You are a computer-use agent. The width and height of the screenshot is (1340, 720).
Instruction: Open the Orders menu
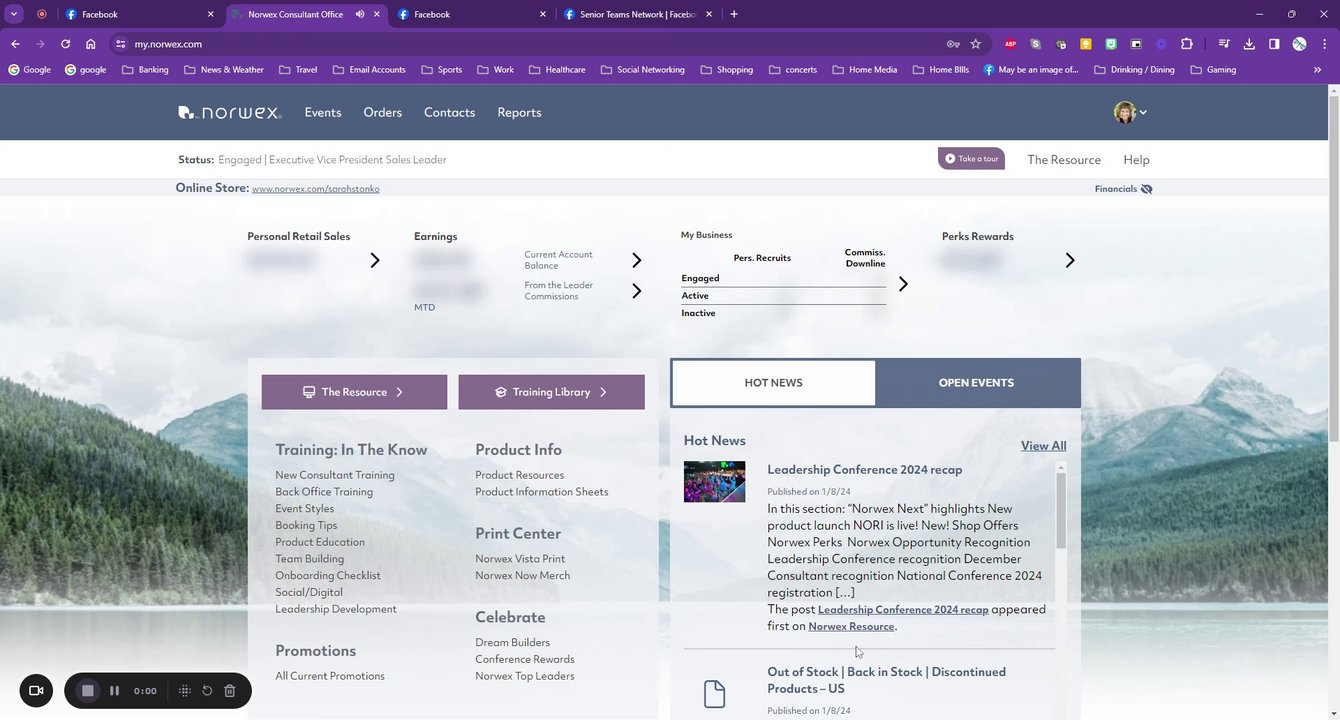point(382,113)
